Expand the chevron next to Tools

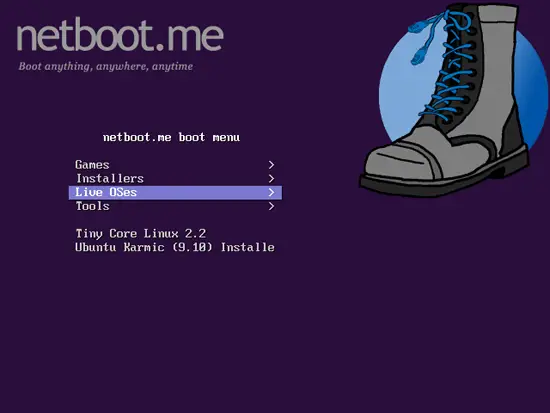click(271, 206)
